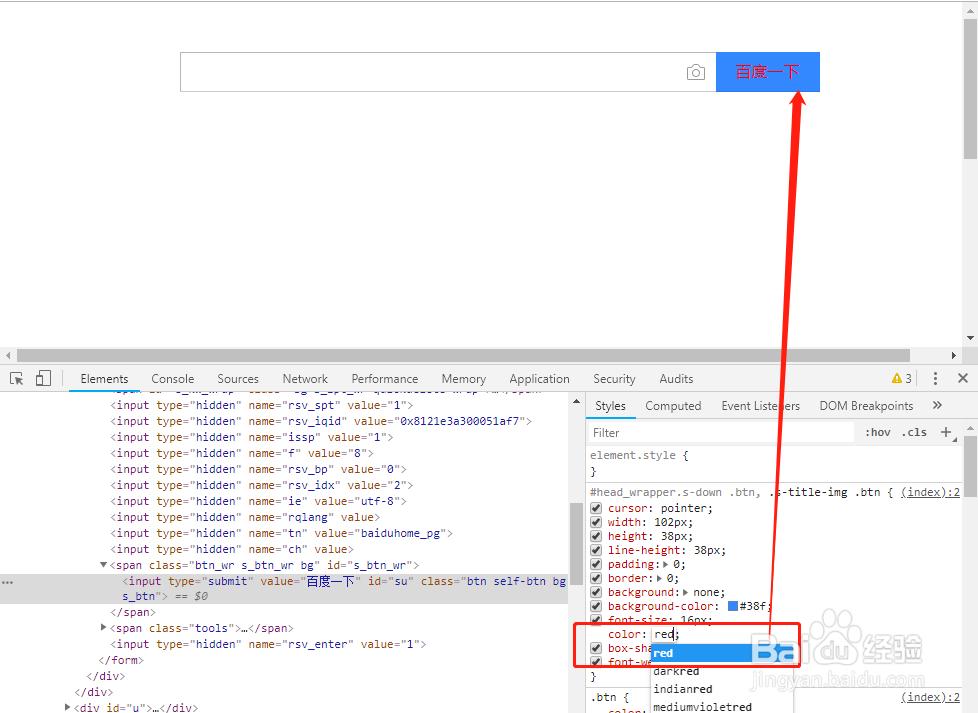Toggle the device toolbar icon

pyautogui.click(x=43, y=379)
